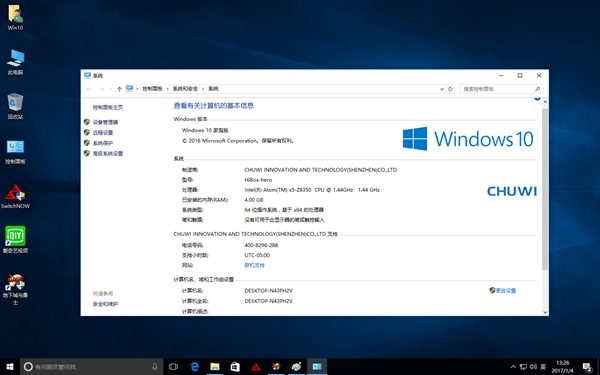Open the red SwitchNOW taskbar icon
Image resolution: width=600 pixels, height=375 pixels.
click(x=256, y=367)
